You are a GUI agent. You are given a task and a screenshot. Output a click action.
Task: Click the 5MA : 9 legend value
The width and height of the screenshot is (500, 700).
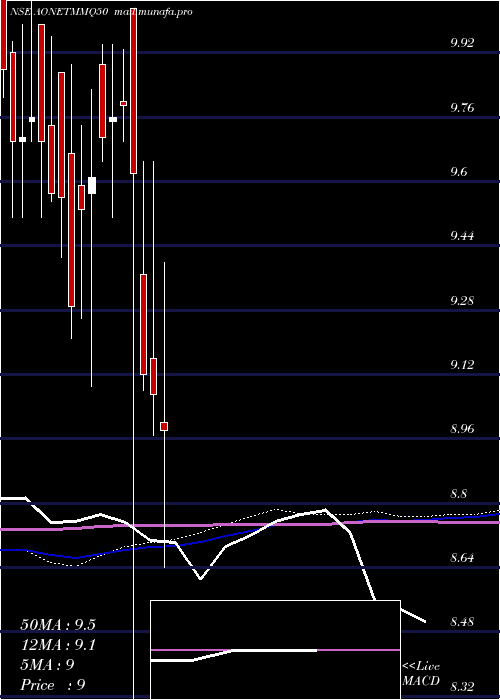point(47,665)
